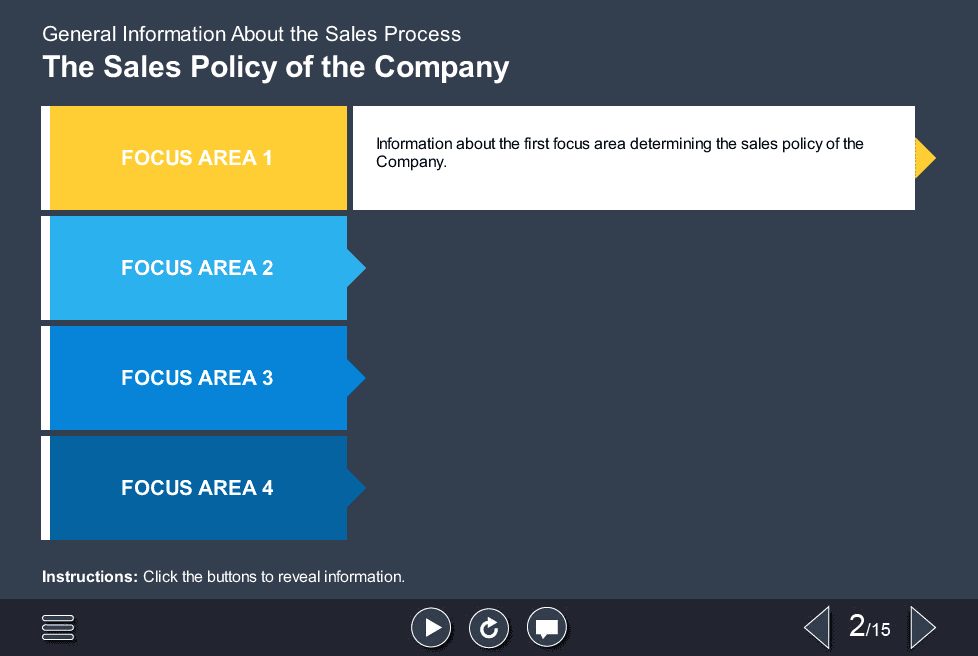The image size is (978, 656).
Task: Click arrow tip beside Focus Area 3
Action: [x=355, y=378]
